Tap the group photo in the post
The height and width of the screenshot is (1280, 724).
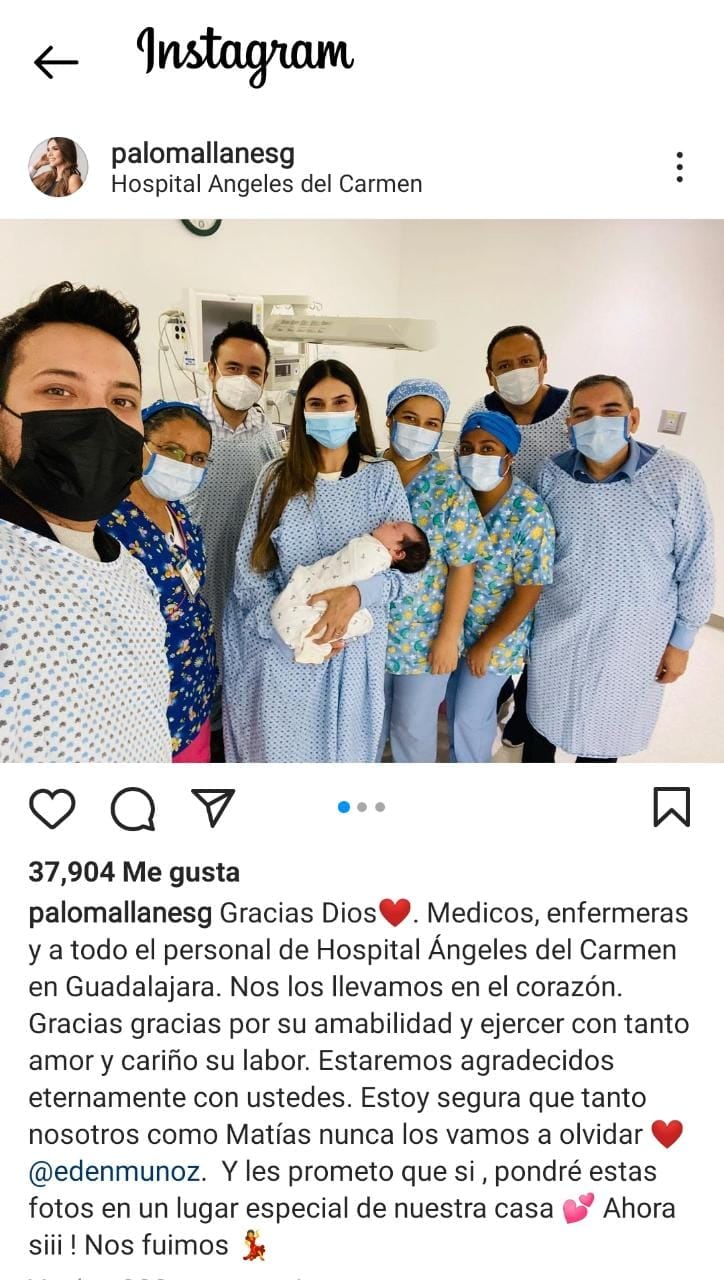362,491
